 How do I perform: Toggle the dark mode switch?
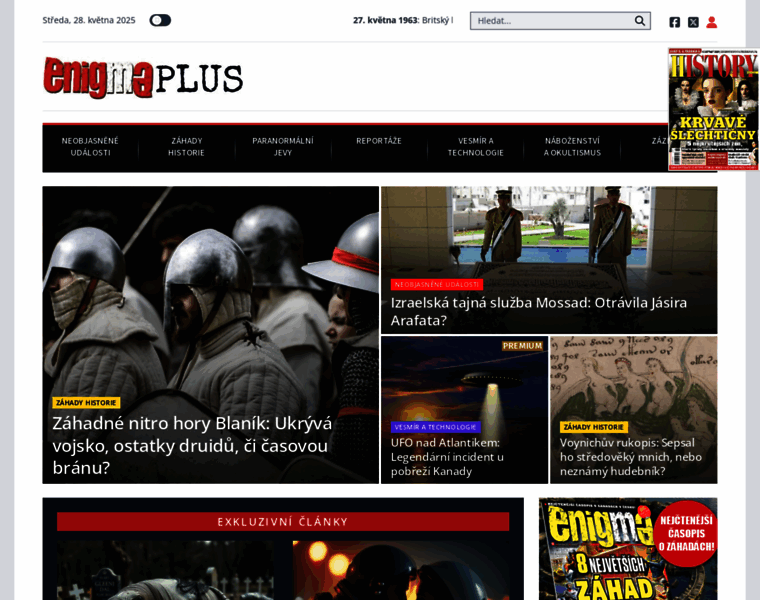(160, 20)
